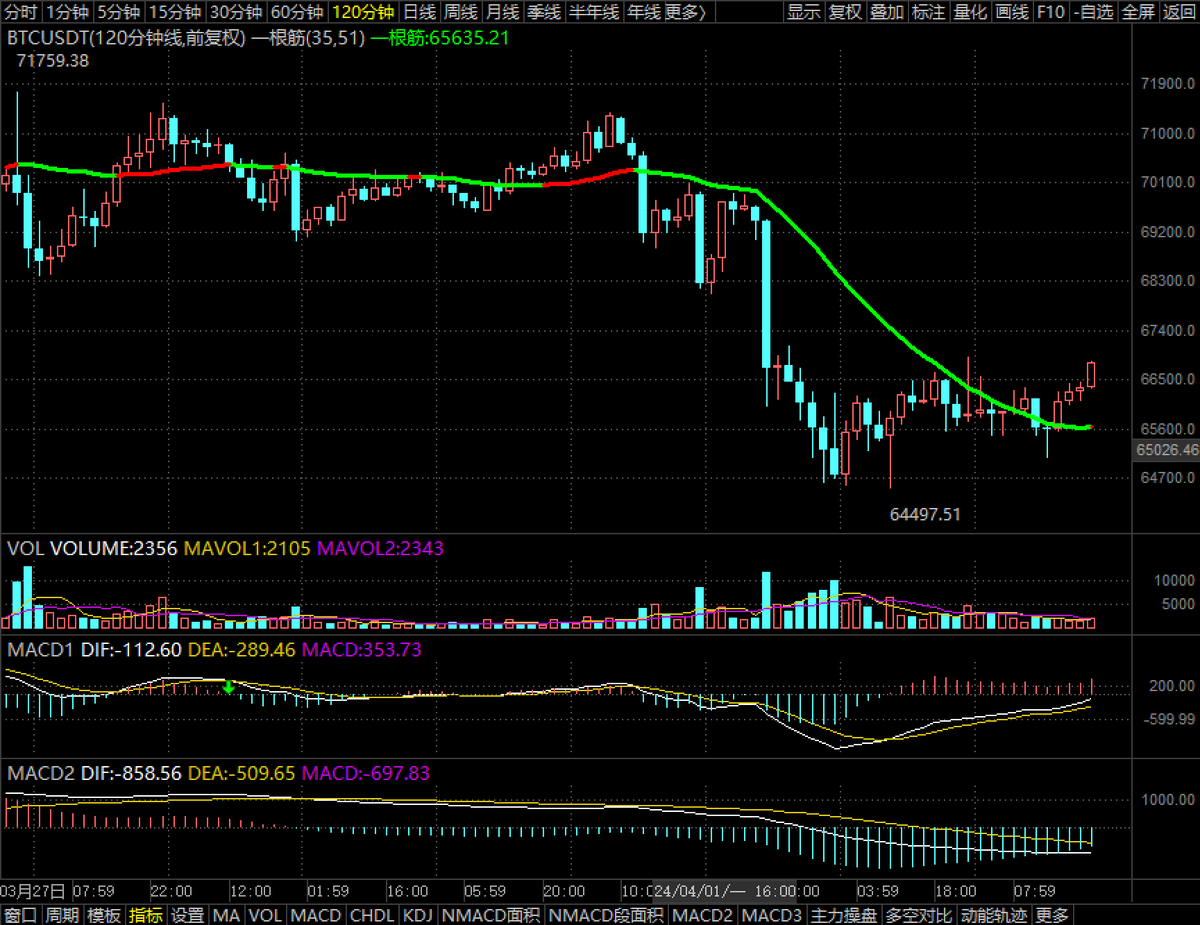
Task: Select the 多空对比 indicator
Action: pyautogui.click(x=921, y=915)
